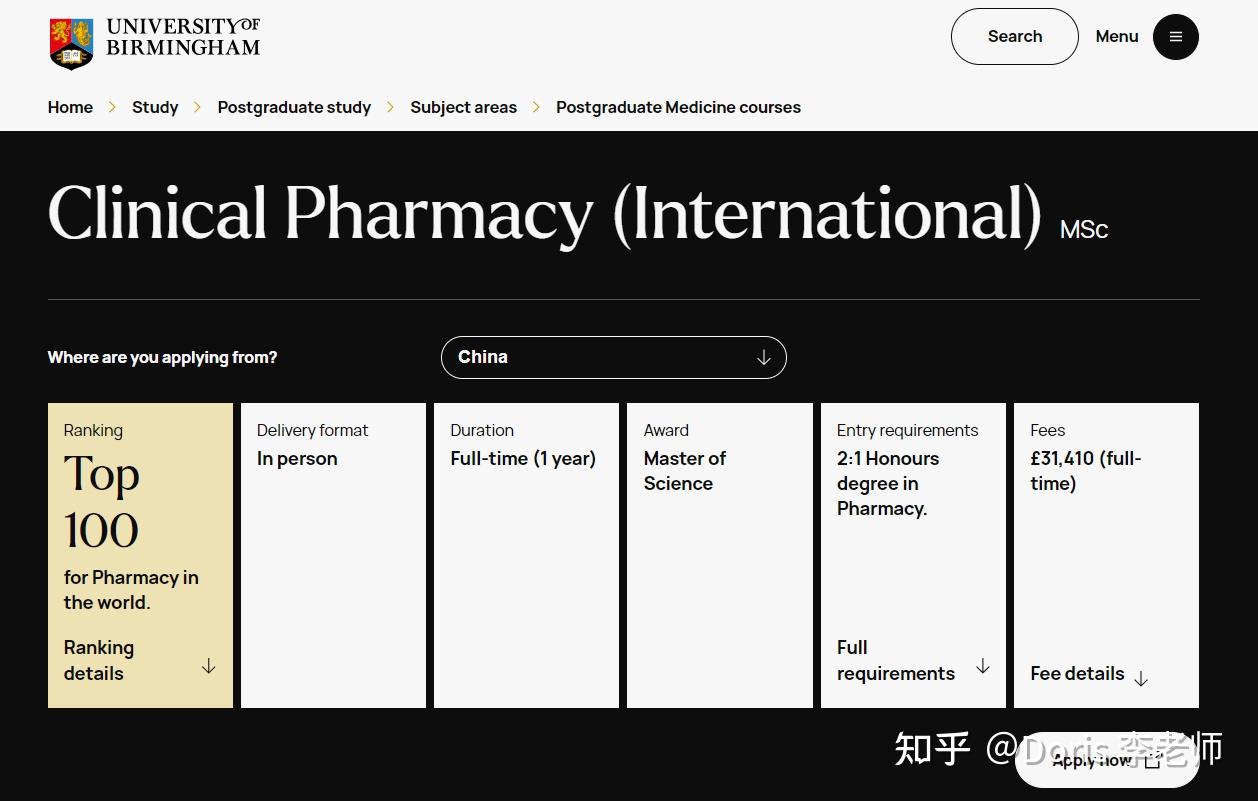Expand the Fee details section
This screenshot has height=801, width=1258.
1077,673
